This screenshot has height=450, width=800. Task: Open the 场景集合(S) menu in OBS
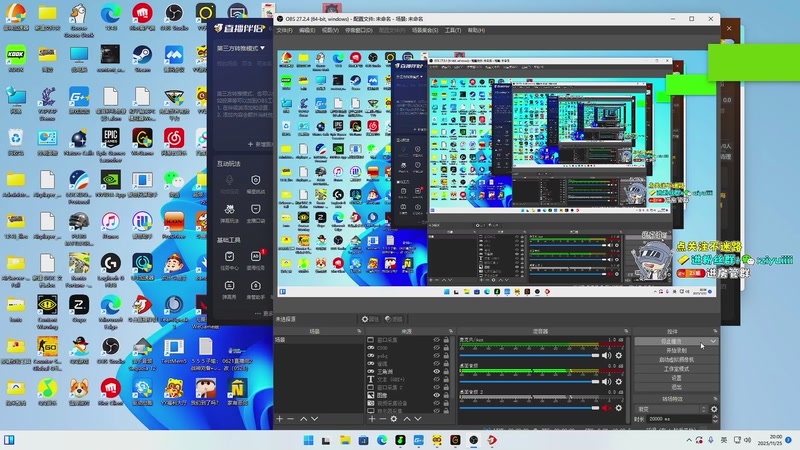(x=425, y=31)
